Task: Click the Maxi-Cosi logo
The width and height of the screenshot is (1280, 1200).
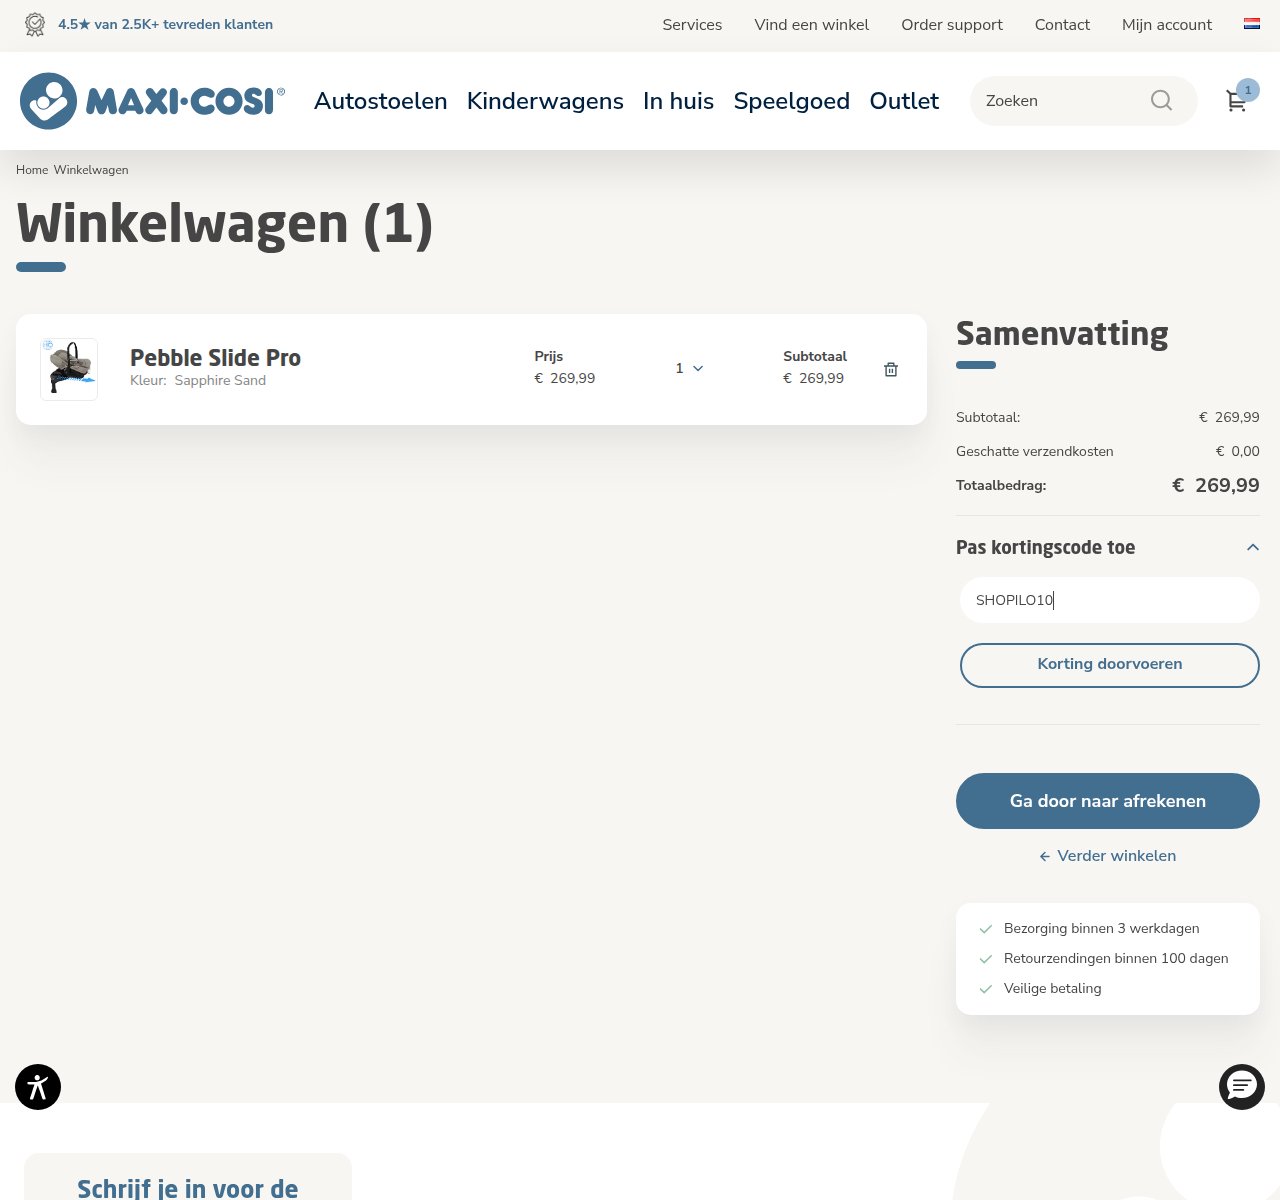Action: 152,101
